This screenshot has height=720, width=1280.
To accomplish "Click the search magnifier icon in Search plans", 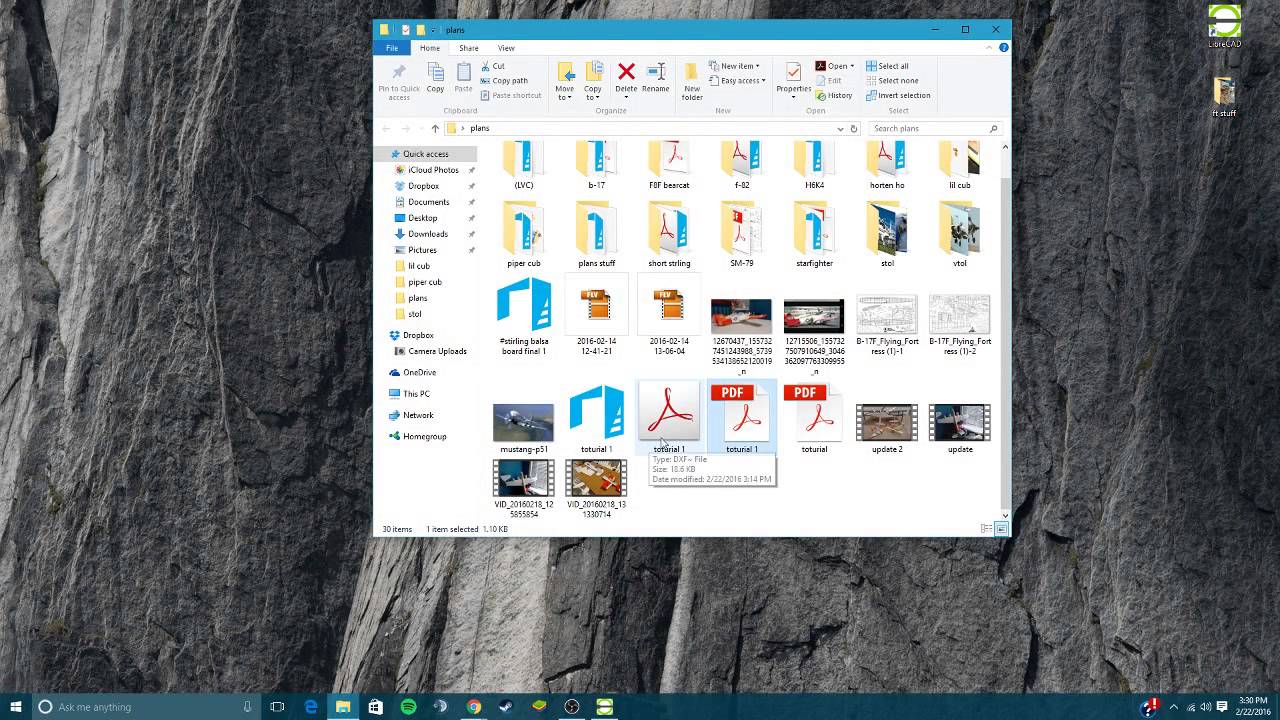I will coord(993,128).
